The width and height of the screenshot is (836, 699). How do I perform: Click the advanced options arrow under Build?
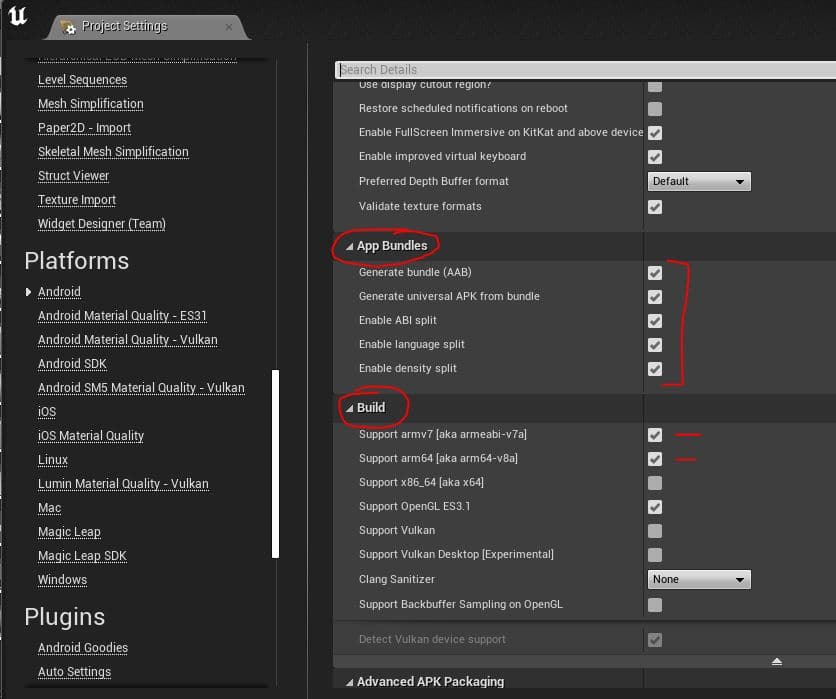(776, 662)
